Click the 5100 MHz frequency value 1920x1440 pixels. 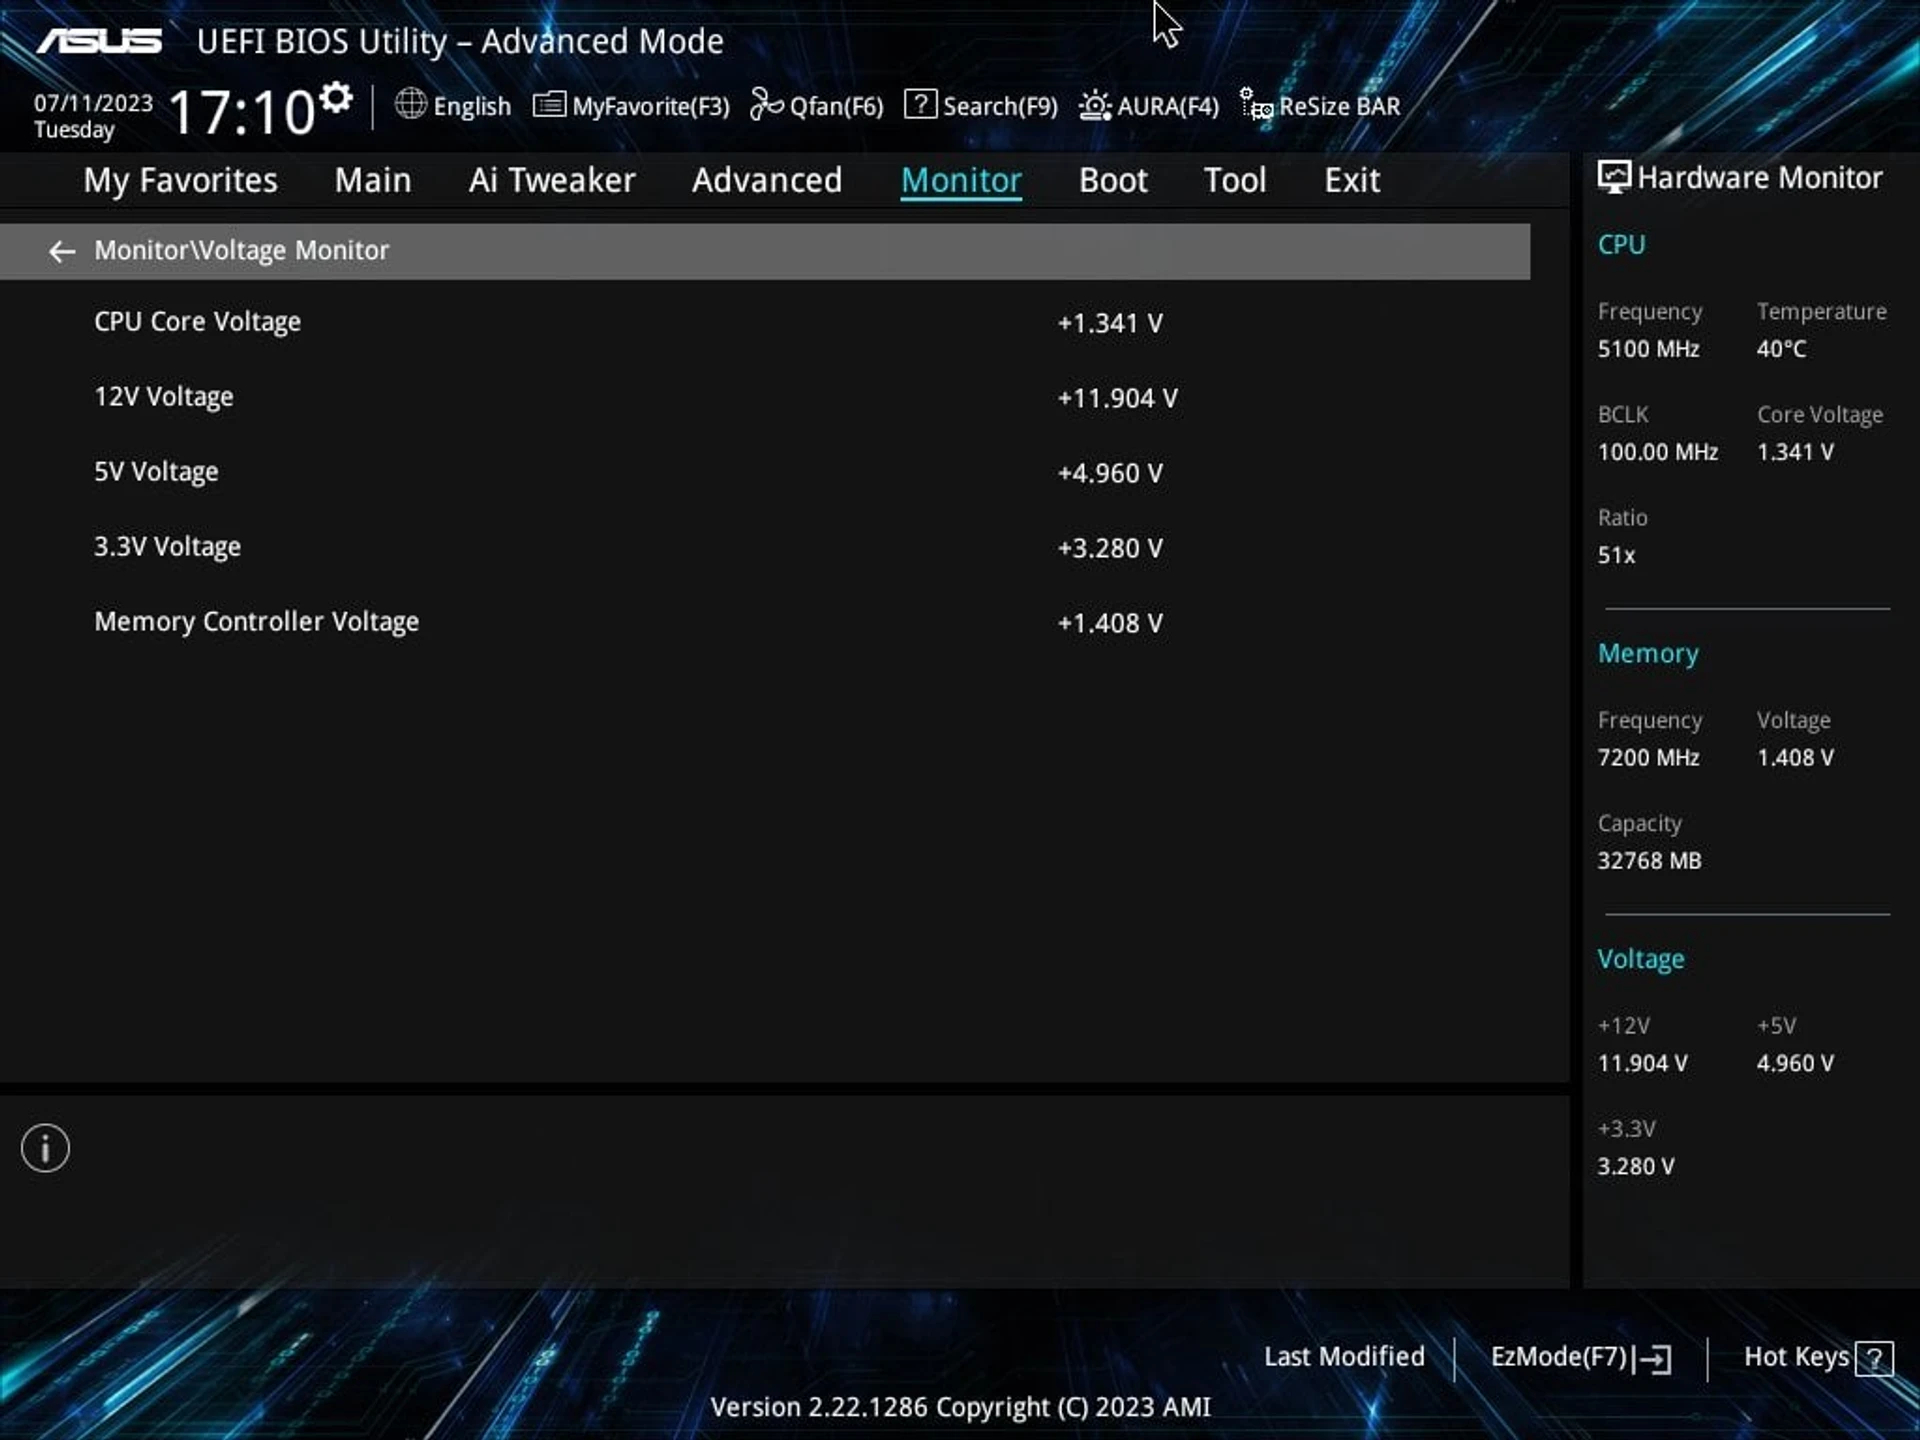[1648, 349]
